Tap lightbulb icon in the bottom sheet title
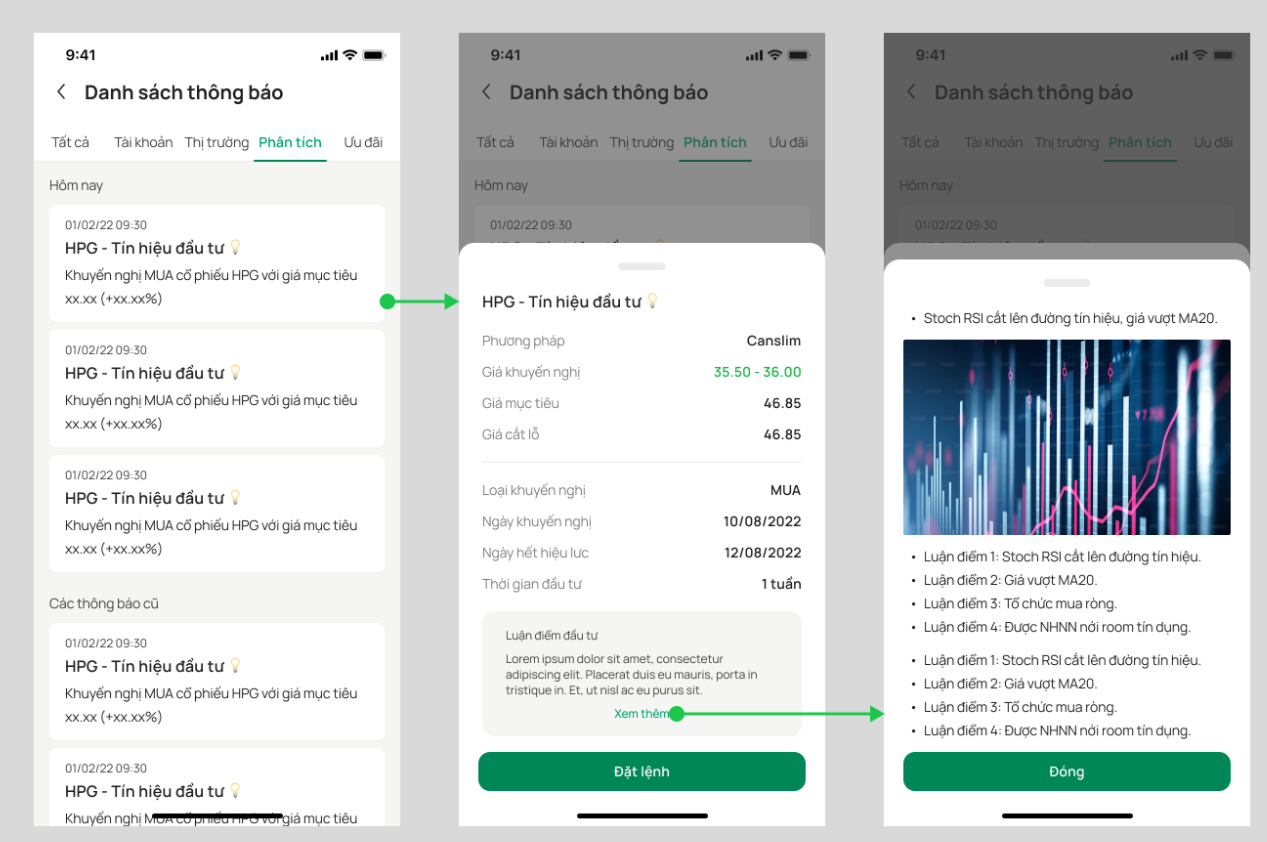The height and width of the screenshot is (842, 1267). (652, 301)
